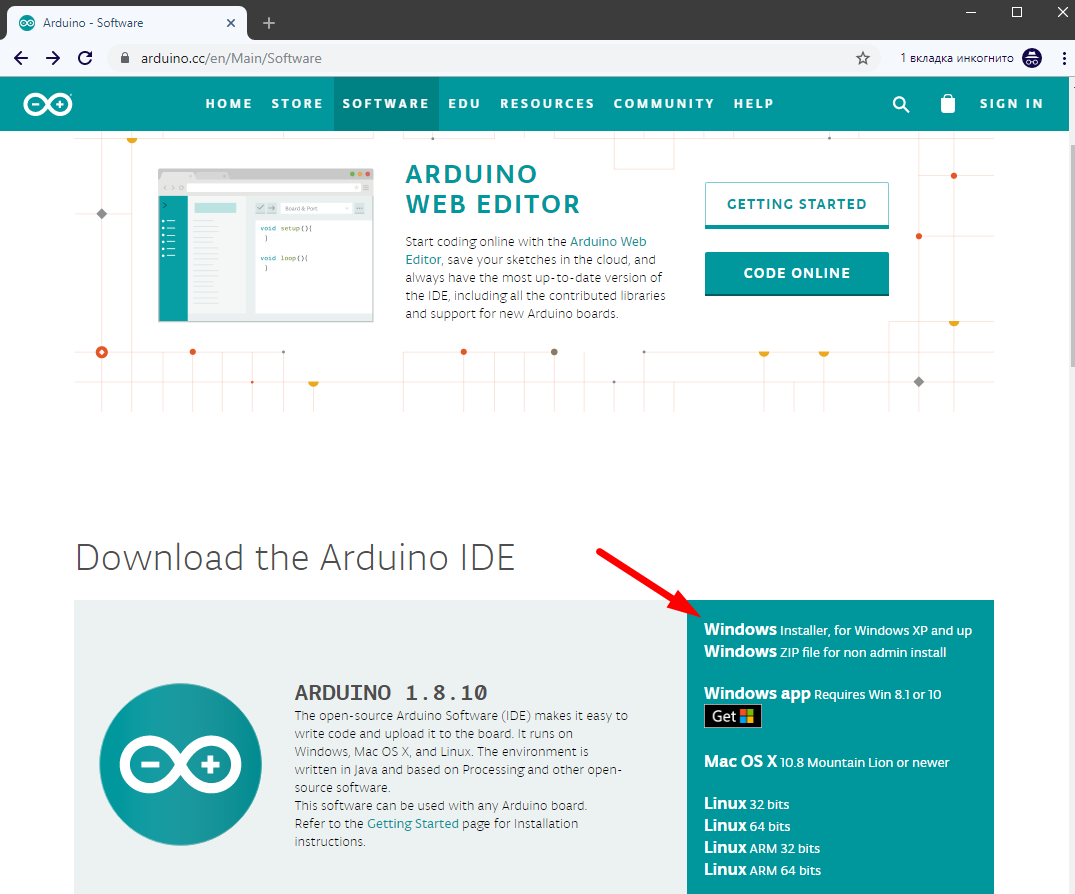Viewport: 1075px width, 894px height.
Task: Click the round Arduino infinity logo image
Action: [x=179, y=764]
